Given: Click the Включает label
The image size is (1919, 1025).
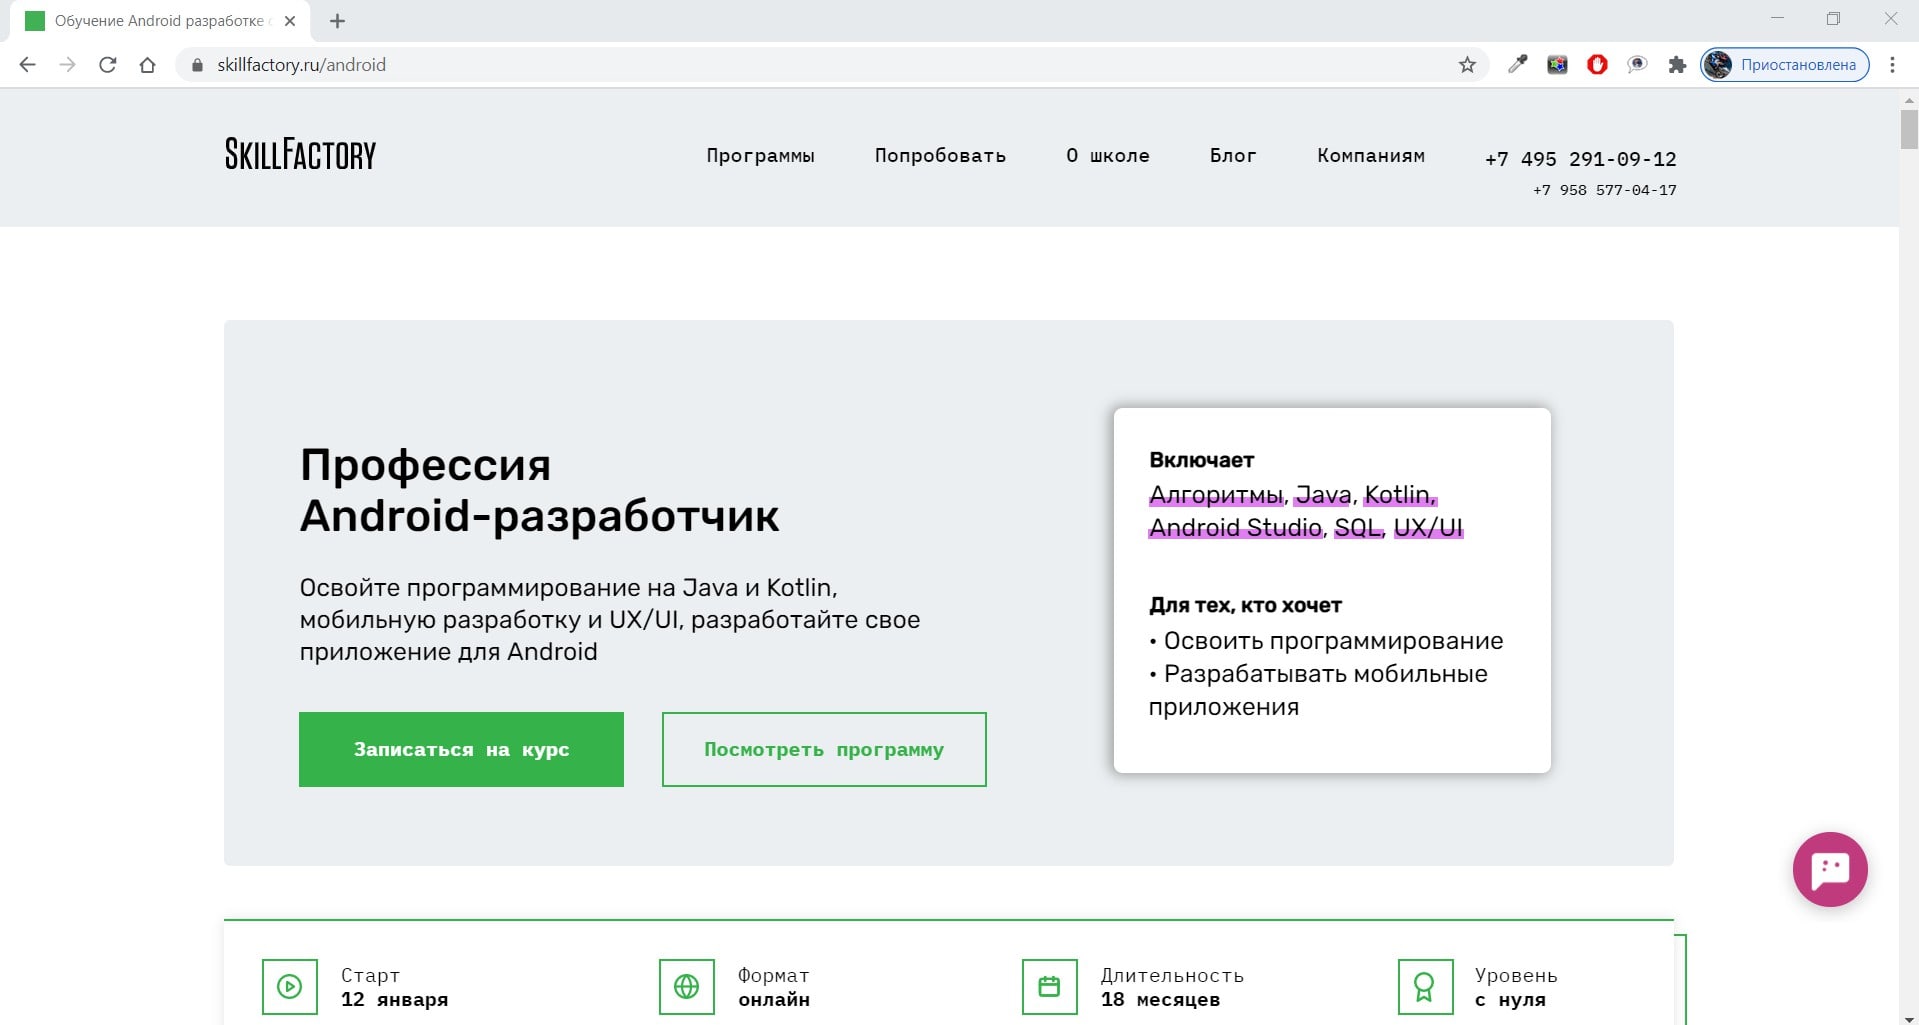Looking at the screenshot, I should (x=1201, y=460).
